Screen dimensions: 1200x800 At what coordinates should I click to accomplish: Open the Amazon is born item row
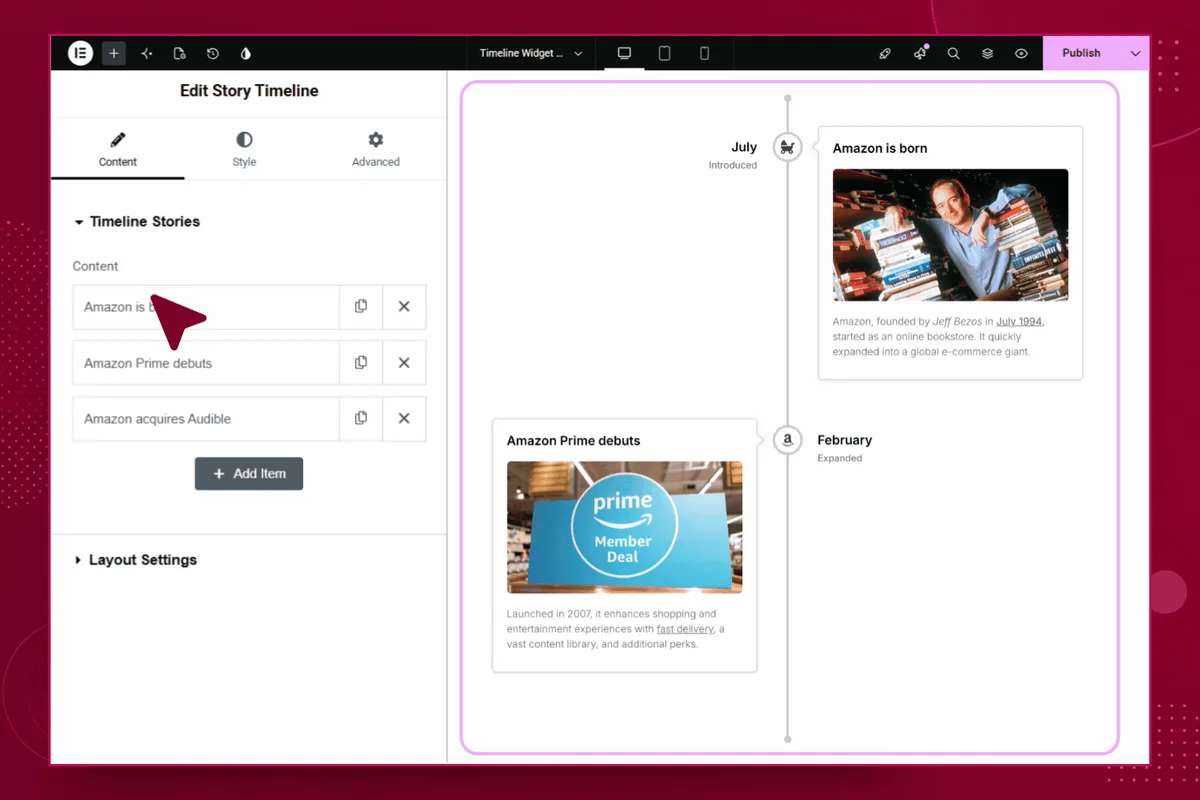click(206, 307)
